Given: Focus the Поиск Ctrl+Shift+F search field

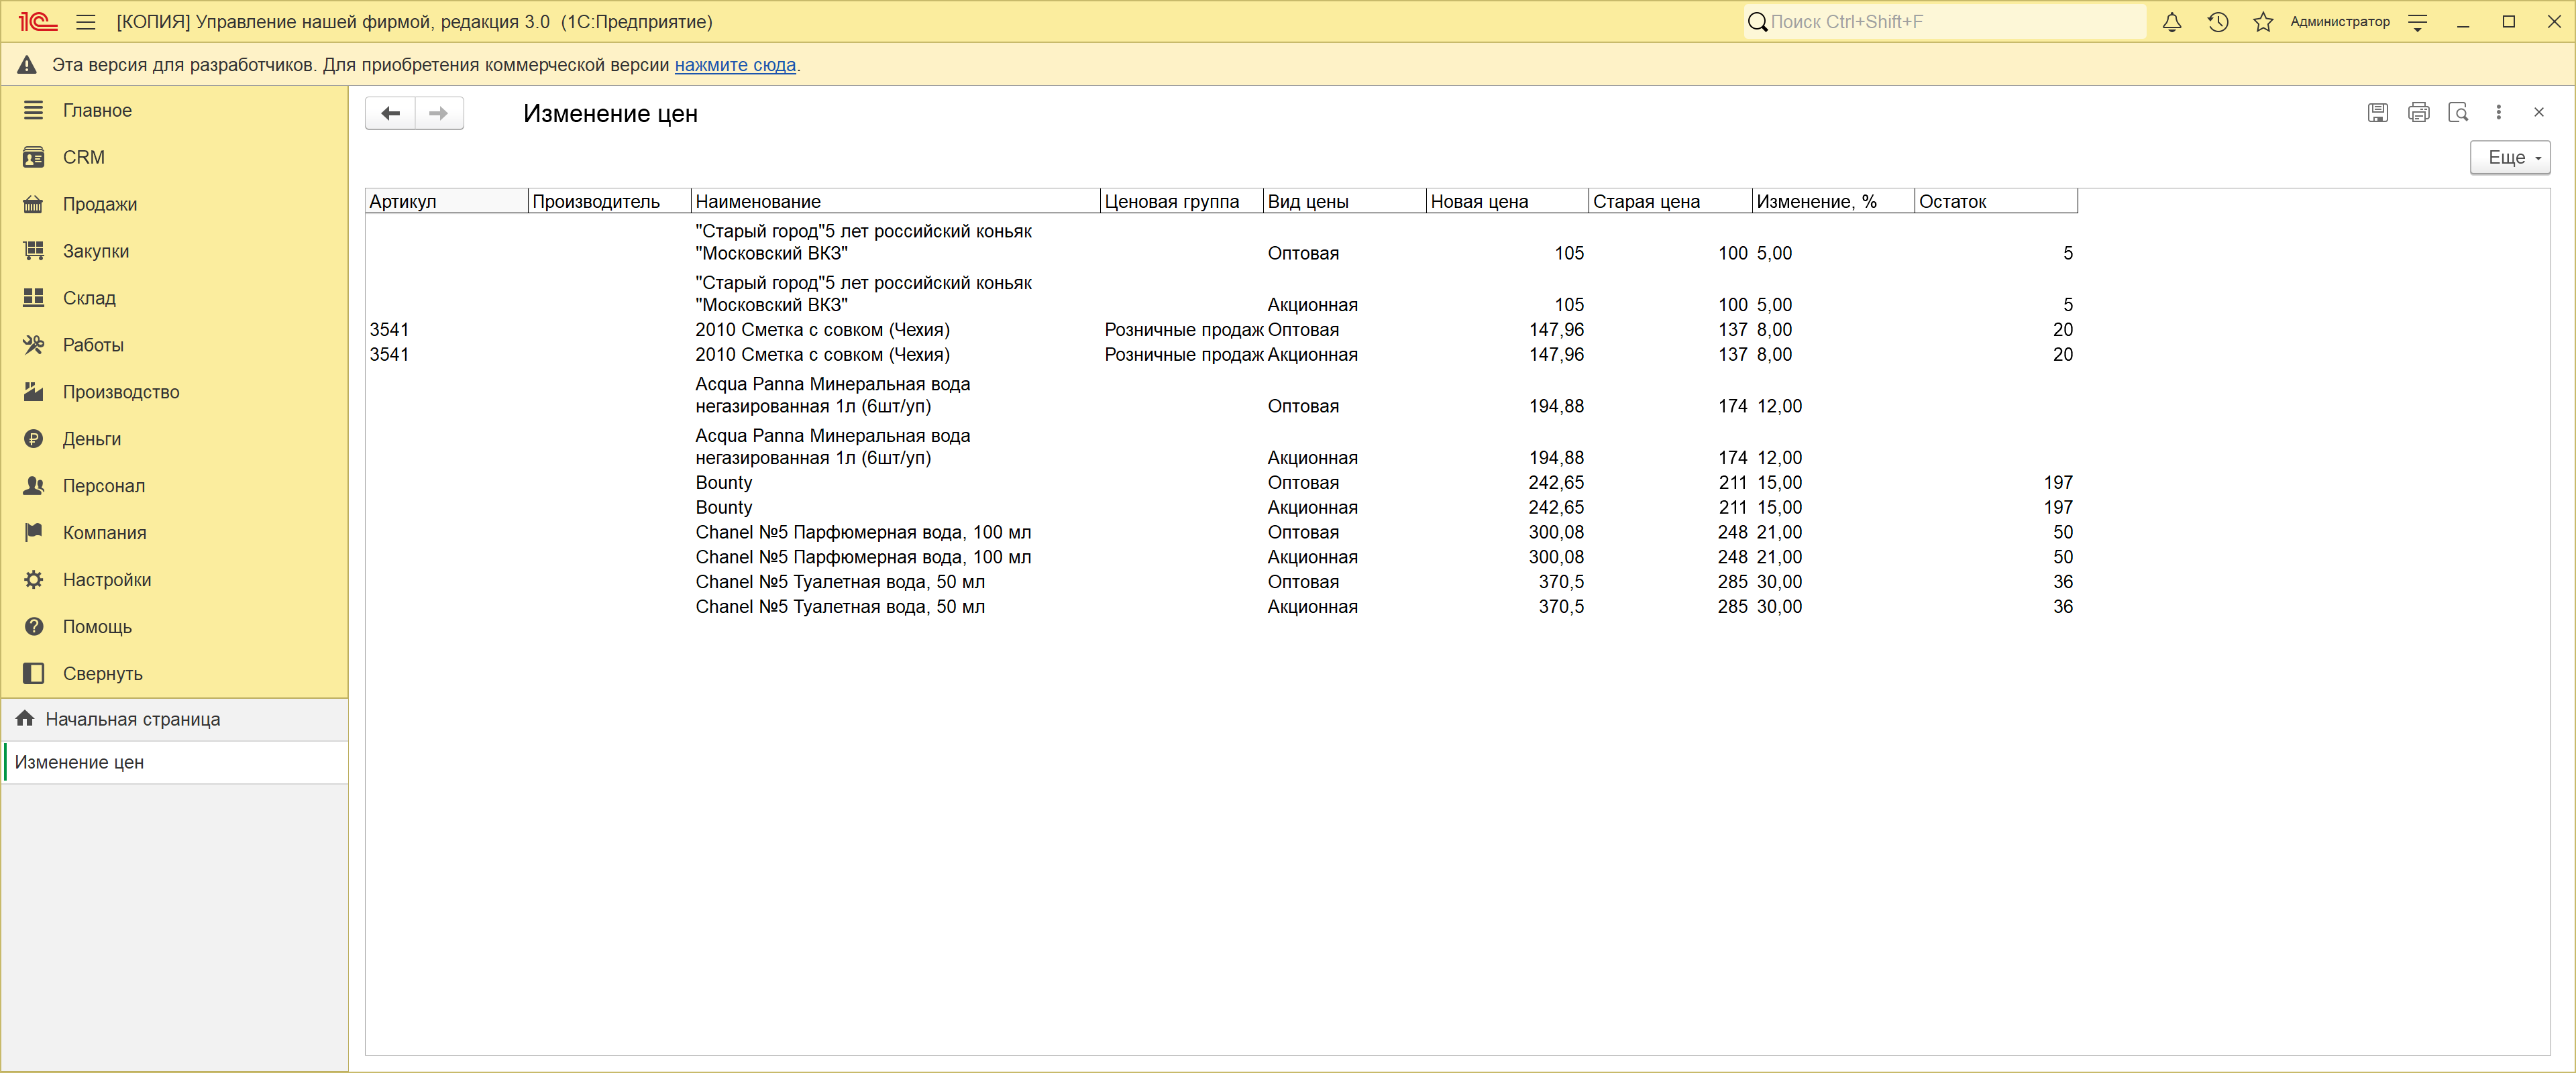Looking at the screenshot, I should 1945,22.
